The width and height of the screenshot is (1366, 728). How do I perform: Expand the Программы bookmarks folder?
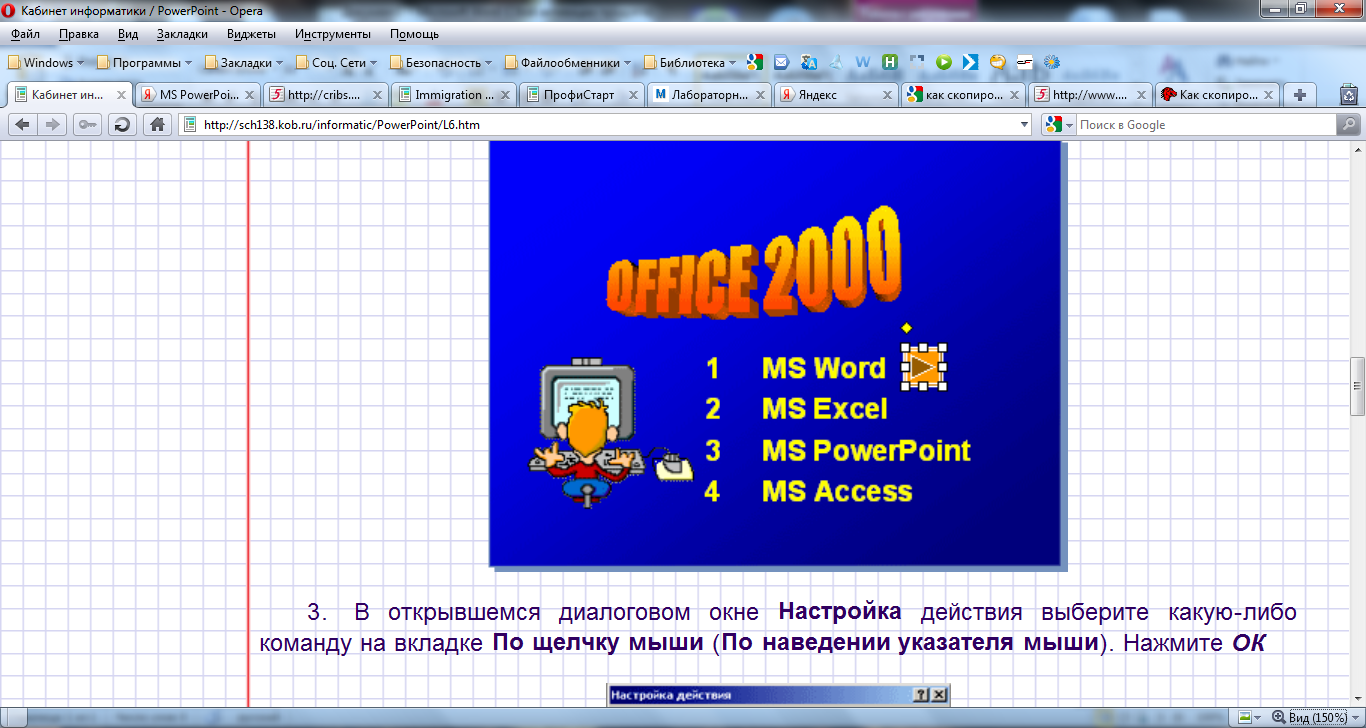[145, 62]
